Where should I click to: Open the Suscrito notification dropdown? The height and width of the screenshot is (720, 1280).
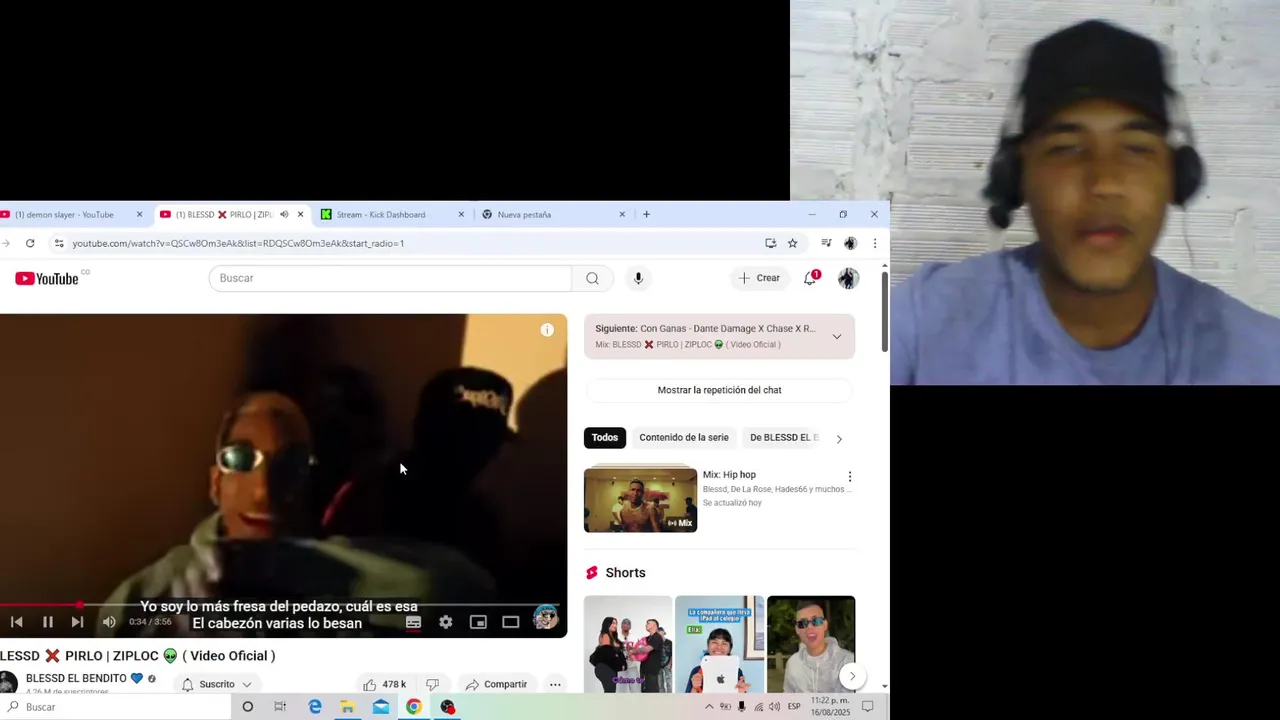(216, 684)
